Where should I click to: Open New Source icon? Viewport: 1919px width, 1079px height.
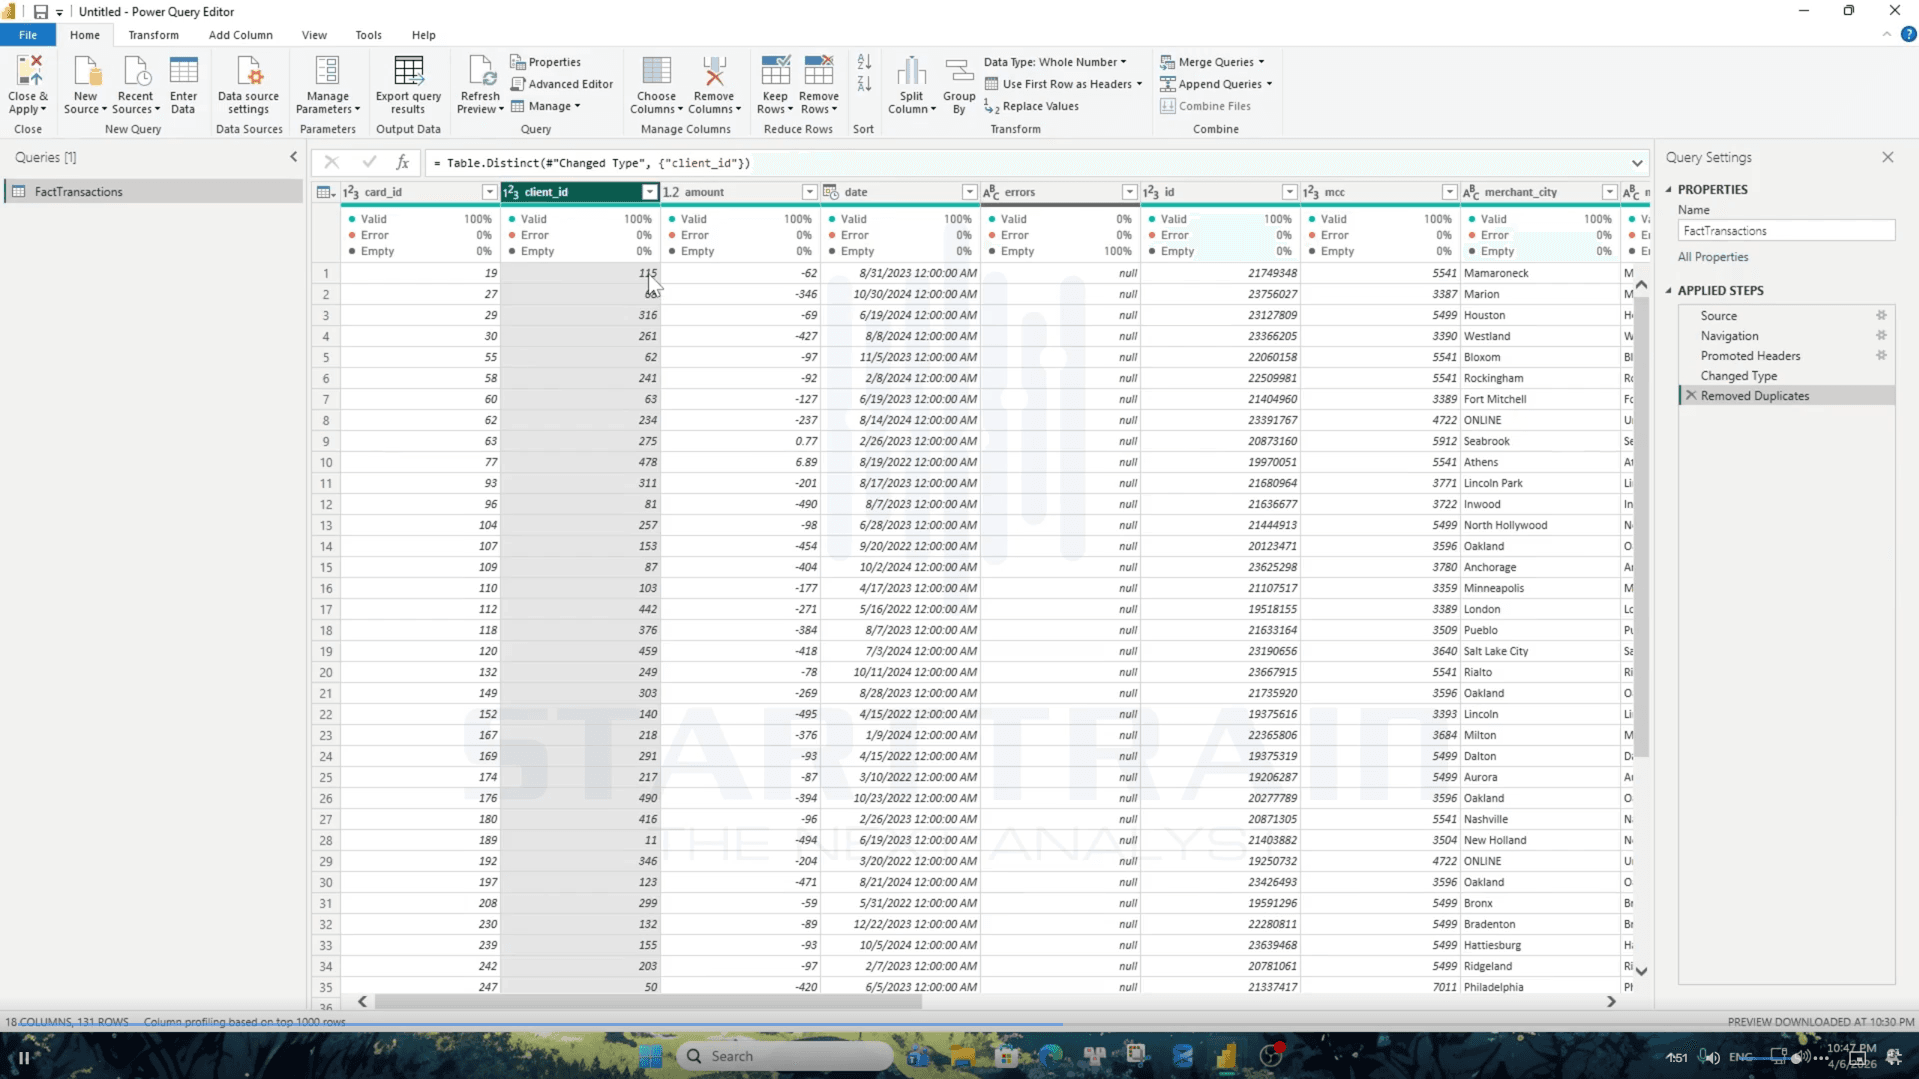coord(86,71)
